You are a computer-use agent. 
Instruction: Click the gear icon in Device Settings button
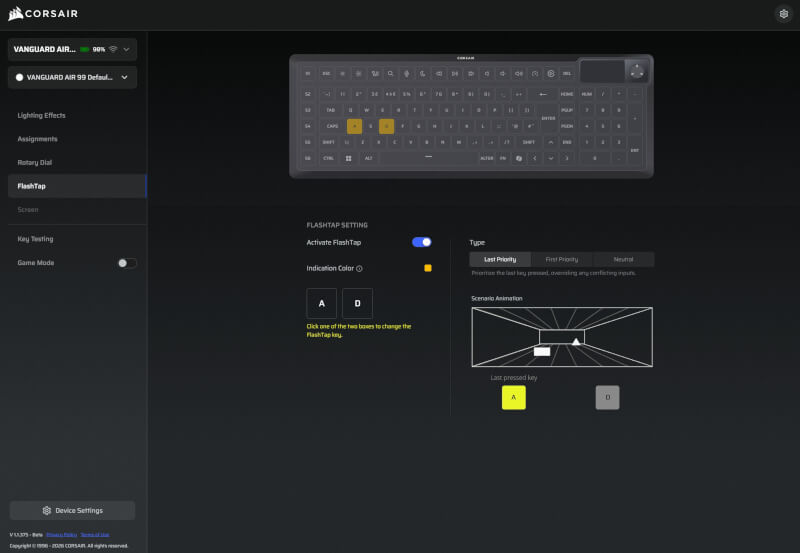(47, 511)
